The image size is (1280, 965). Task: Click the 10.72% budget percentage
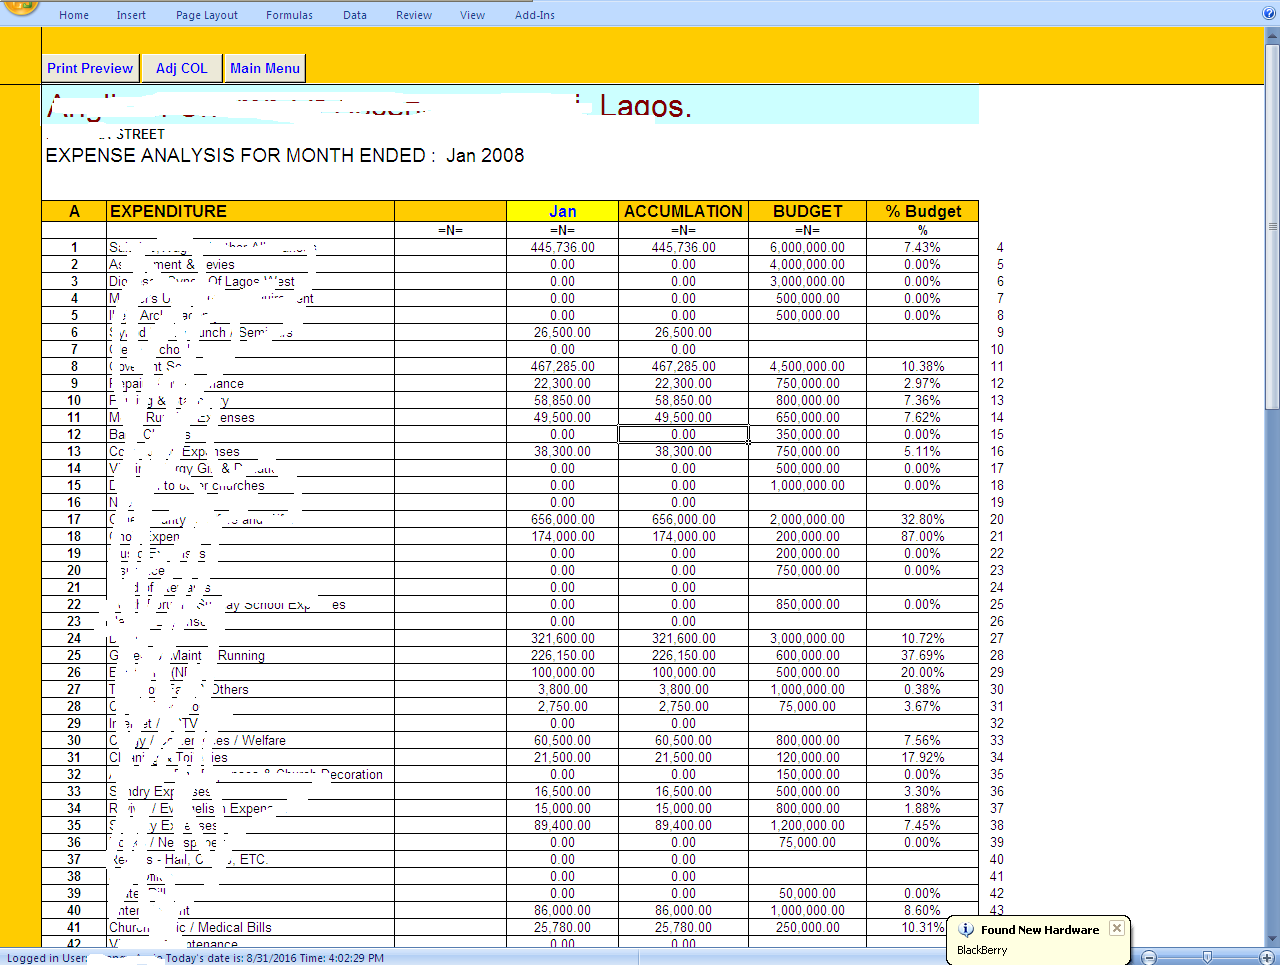click(922, 638)
